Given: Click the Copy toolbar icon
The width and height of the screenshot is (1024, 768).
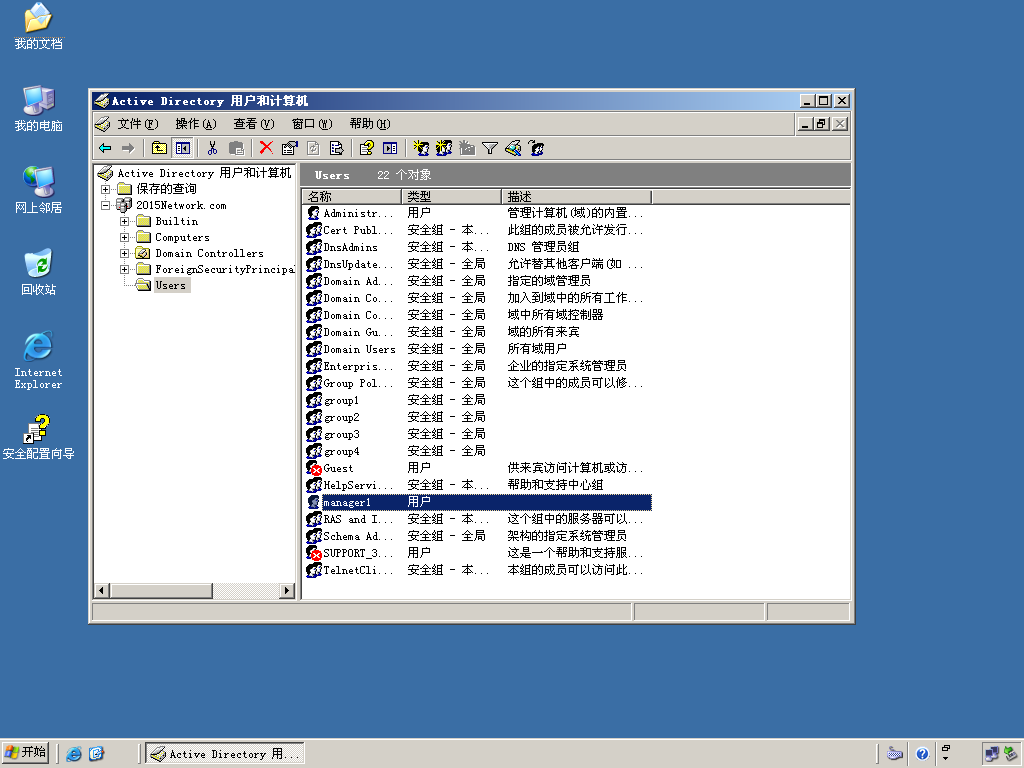Looking at the screenshot, I should pos(236,148).
